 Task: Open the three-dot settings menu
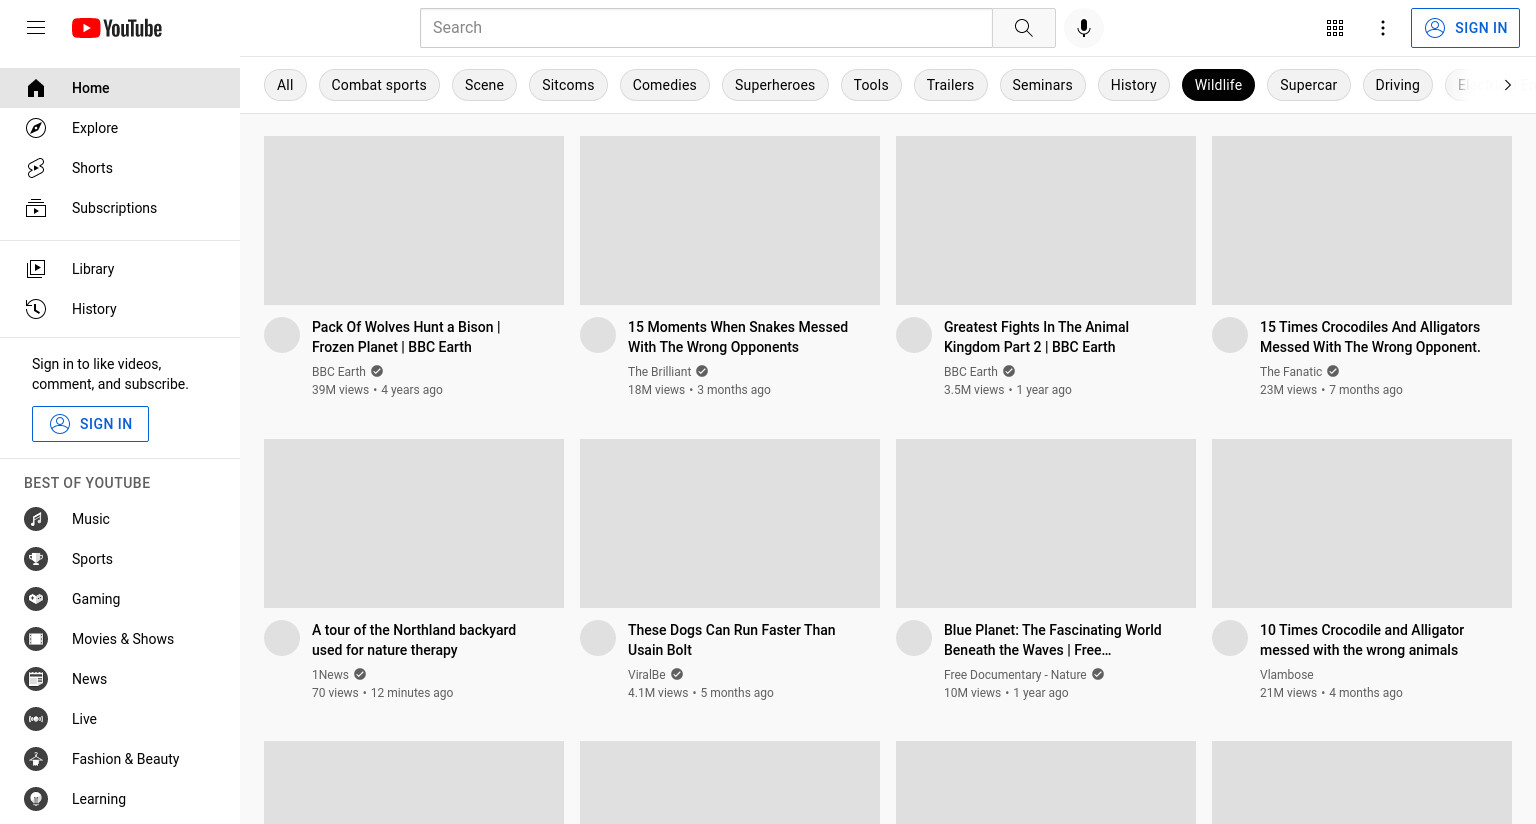pyautogui.click(x=1383, y=28)
